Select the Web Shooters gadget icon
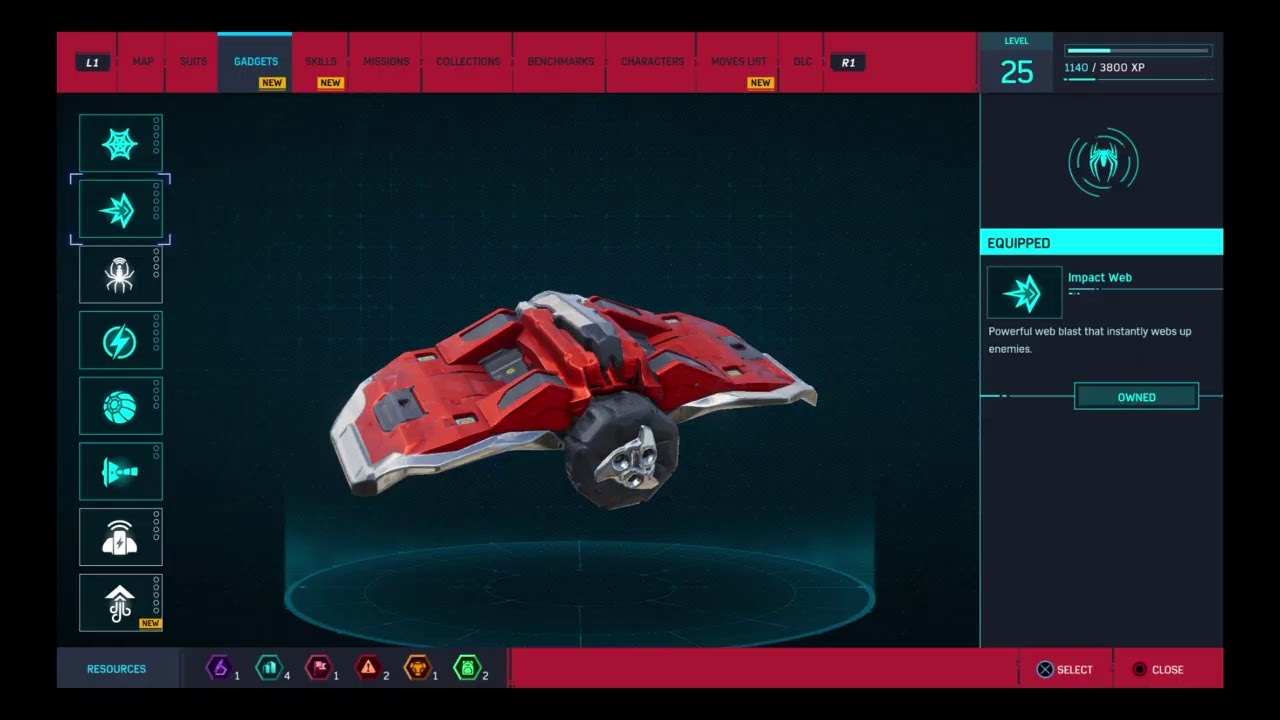The height and width of the screenshot is (720, 1280). click(120, 143)
